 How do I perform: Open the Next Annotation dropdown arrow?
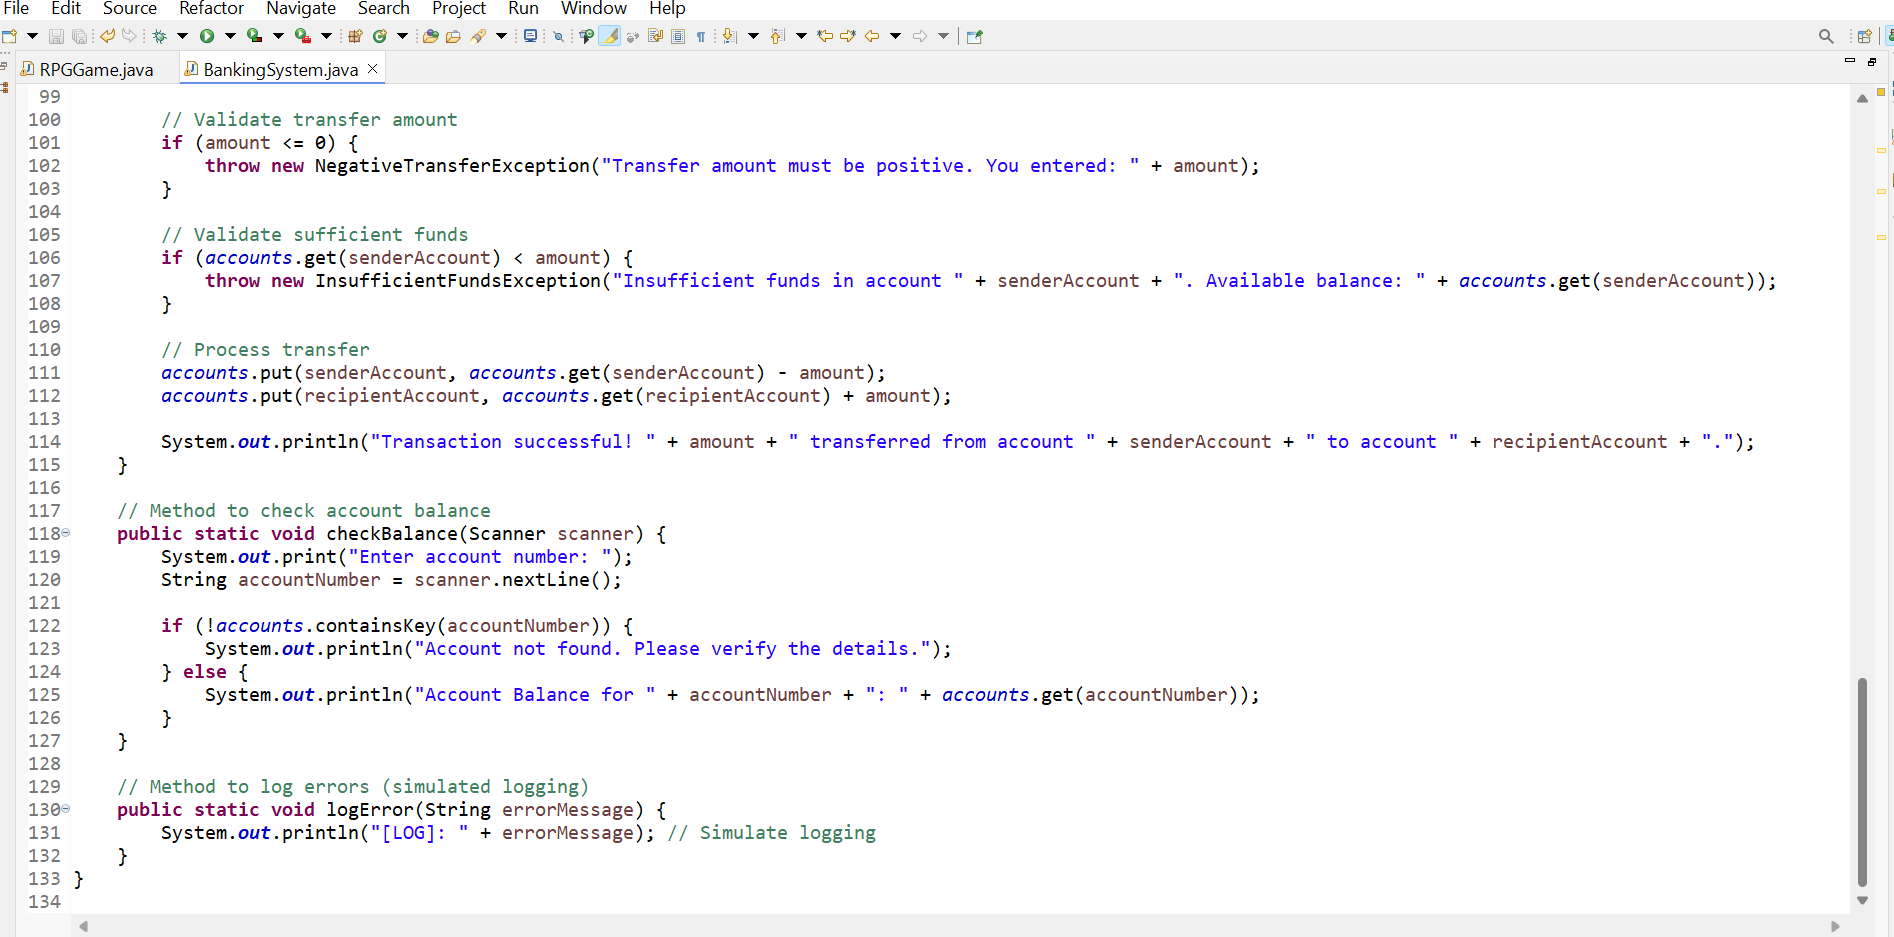click(x=753, y=36)
